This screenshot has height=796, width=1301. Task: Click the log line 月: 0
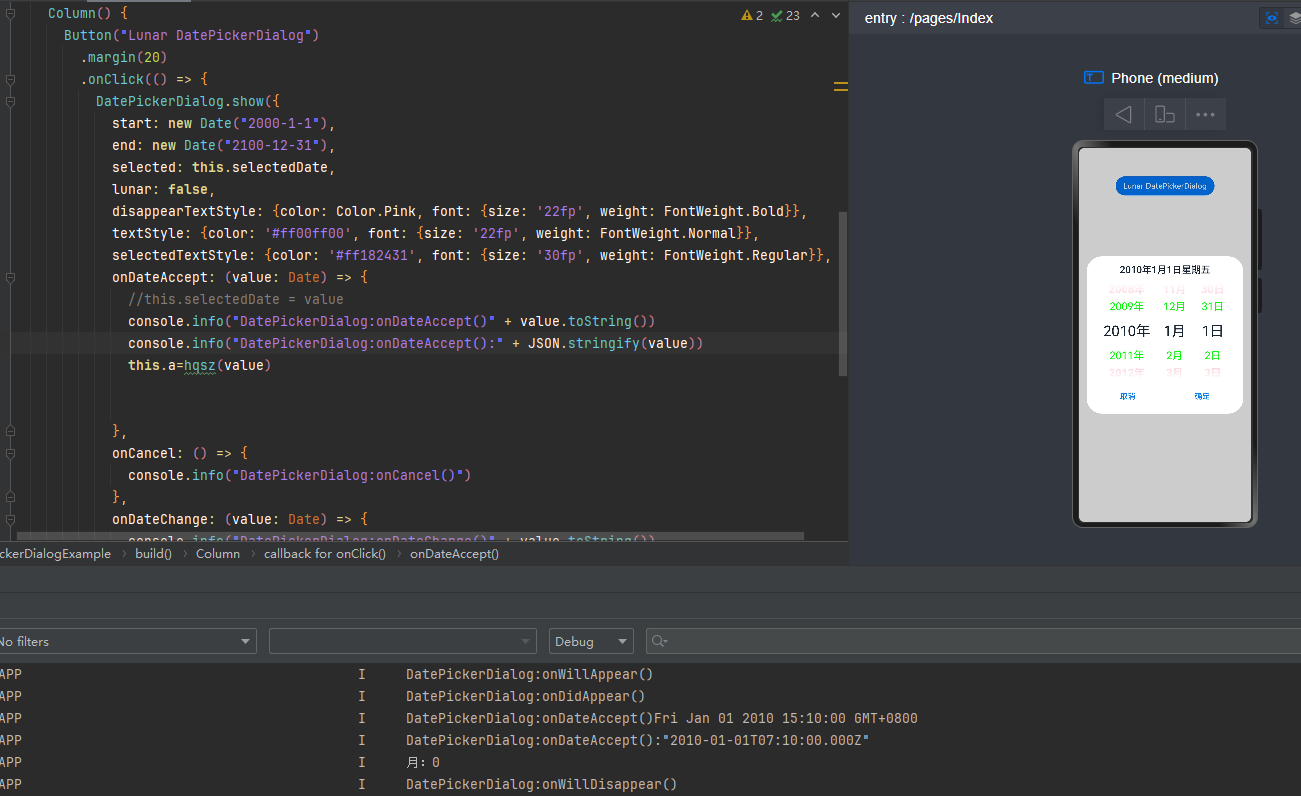click(x=422, y=762)
